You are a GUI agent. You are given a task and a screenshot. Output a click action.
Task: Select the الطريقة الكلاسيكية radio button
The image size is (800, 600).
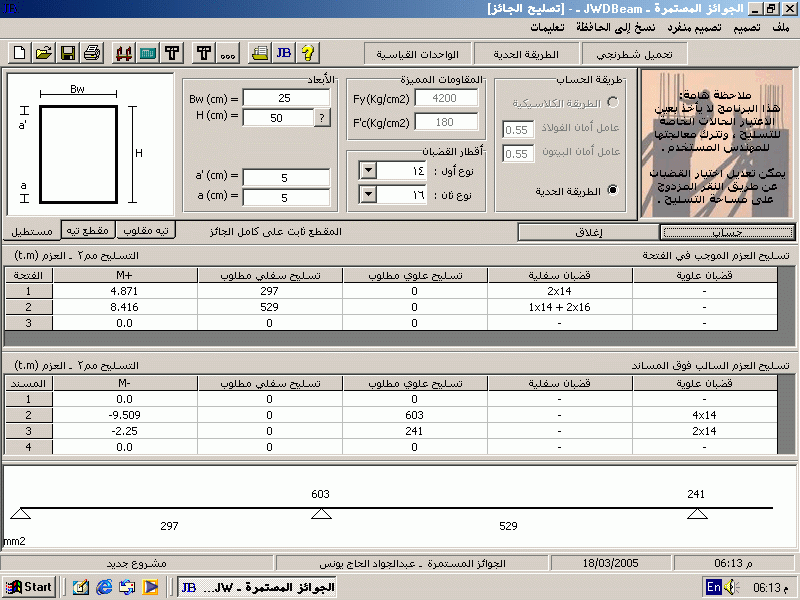[613, 102]
